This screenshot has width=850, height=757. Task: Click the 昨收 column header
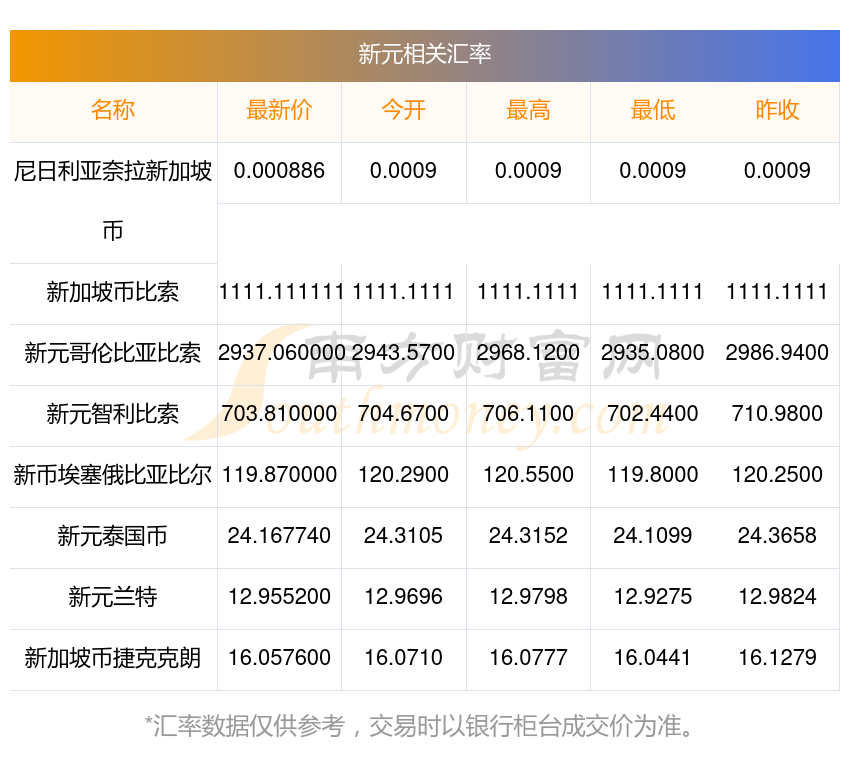point(777,111)
